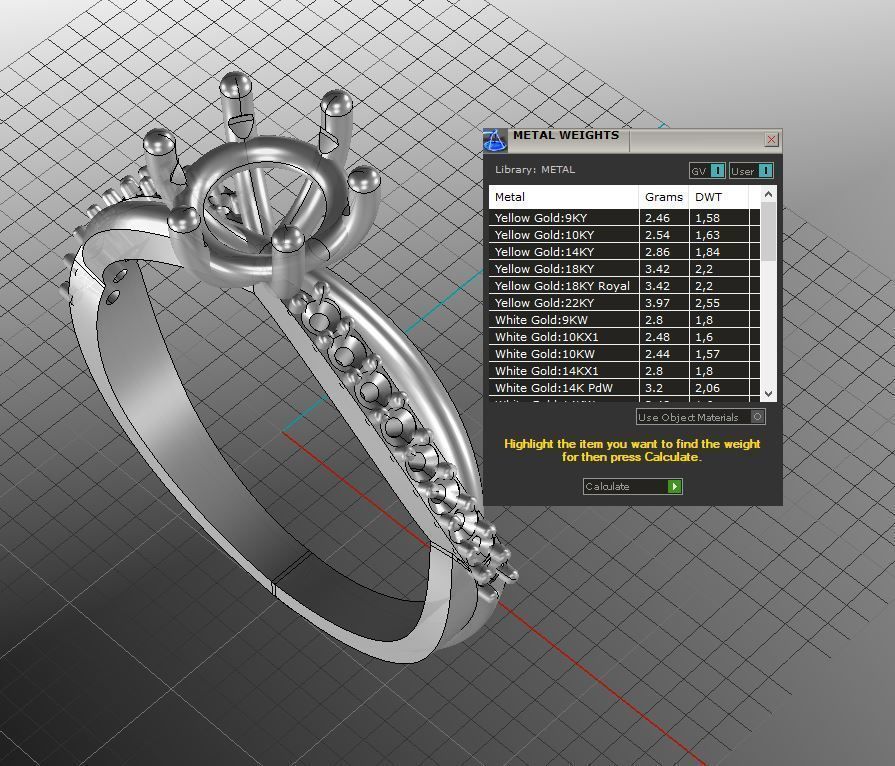Select the Yellow Gold:14KY row
This screenshot has height=766, width=895.
point(624,252)
